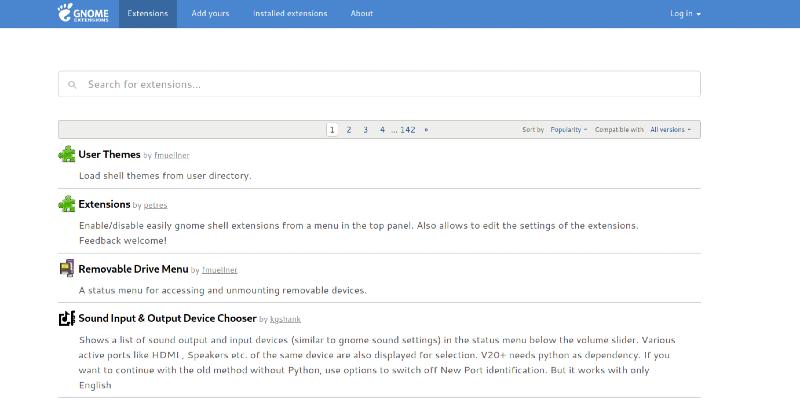The image size is (800, 400).
Task: Focus the Search for extensions field
Action: (x=380, y=85)
